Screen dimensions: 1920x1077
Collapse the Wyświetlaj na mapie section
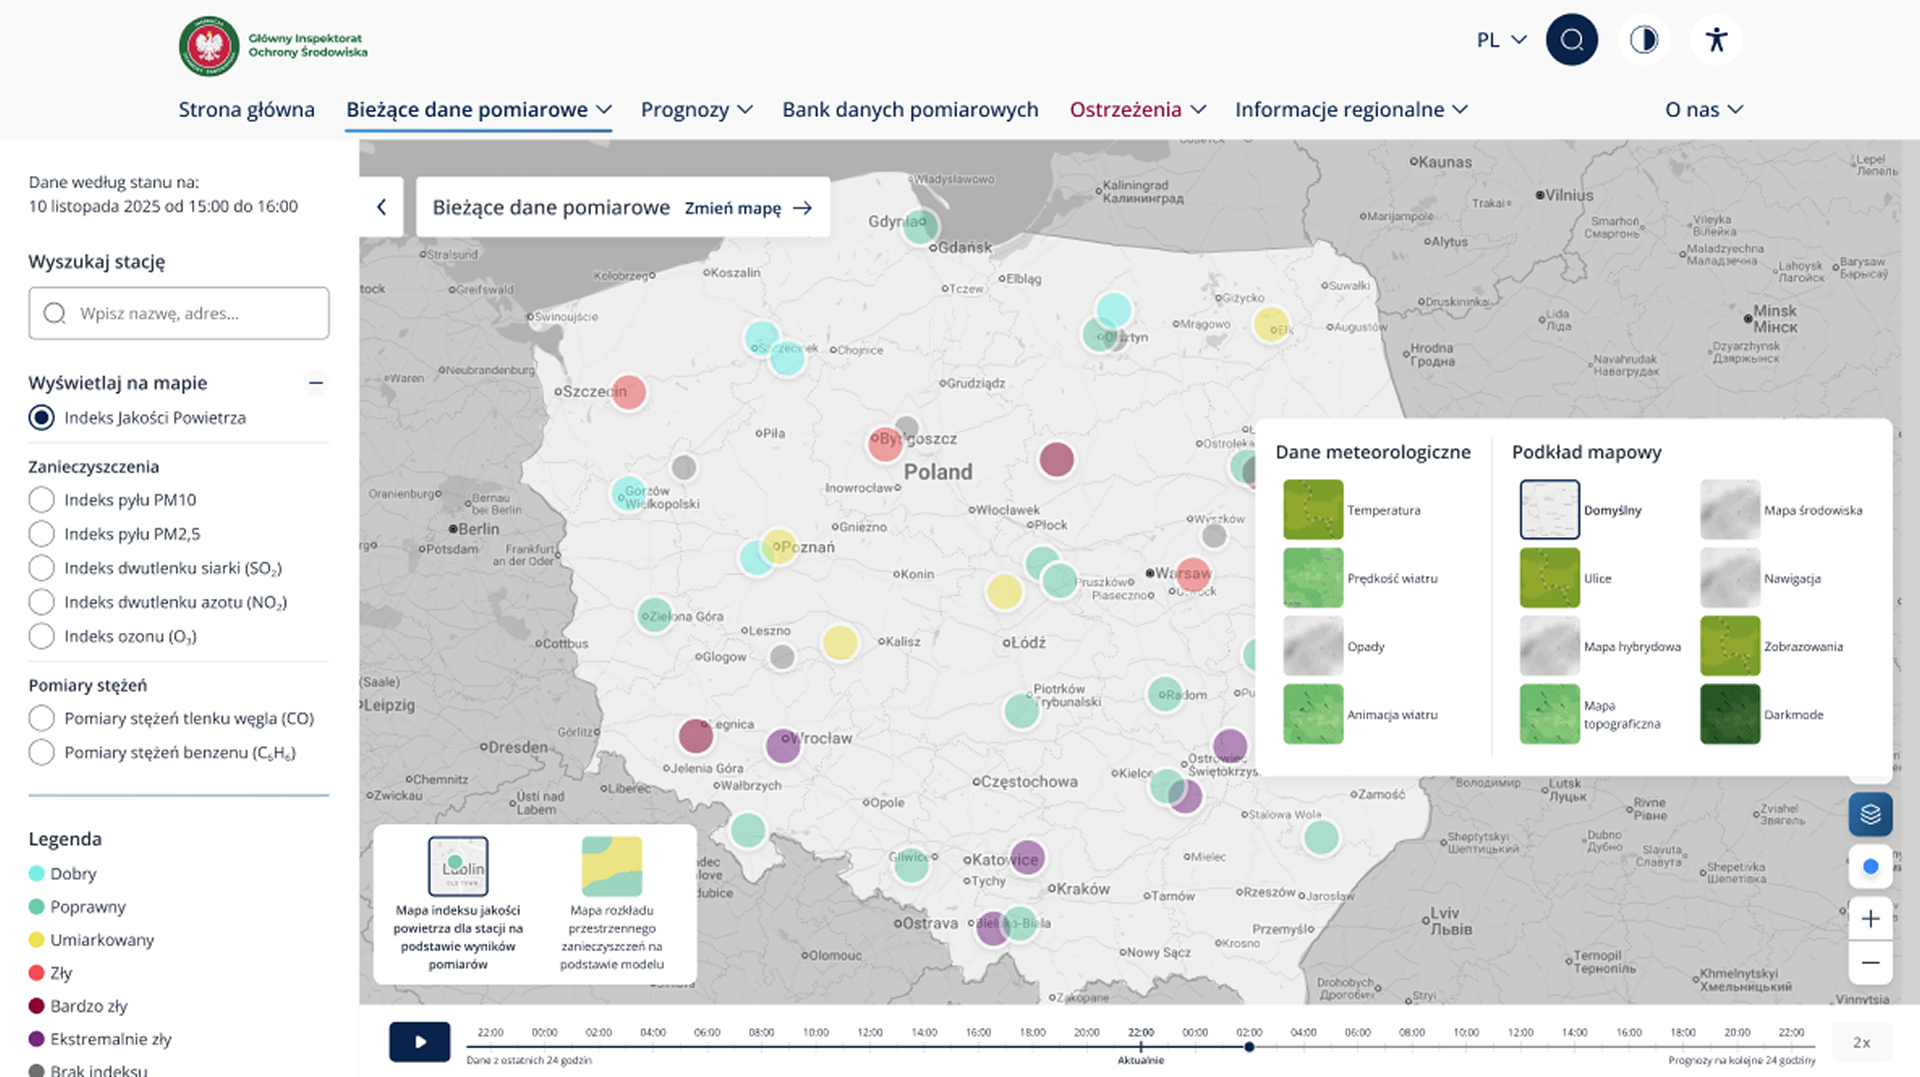pos(316,383)
